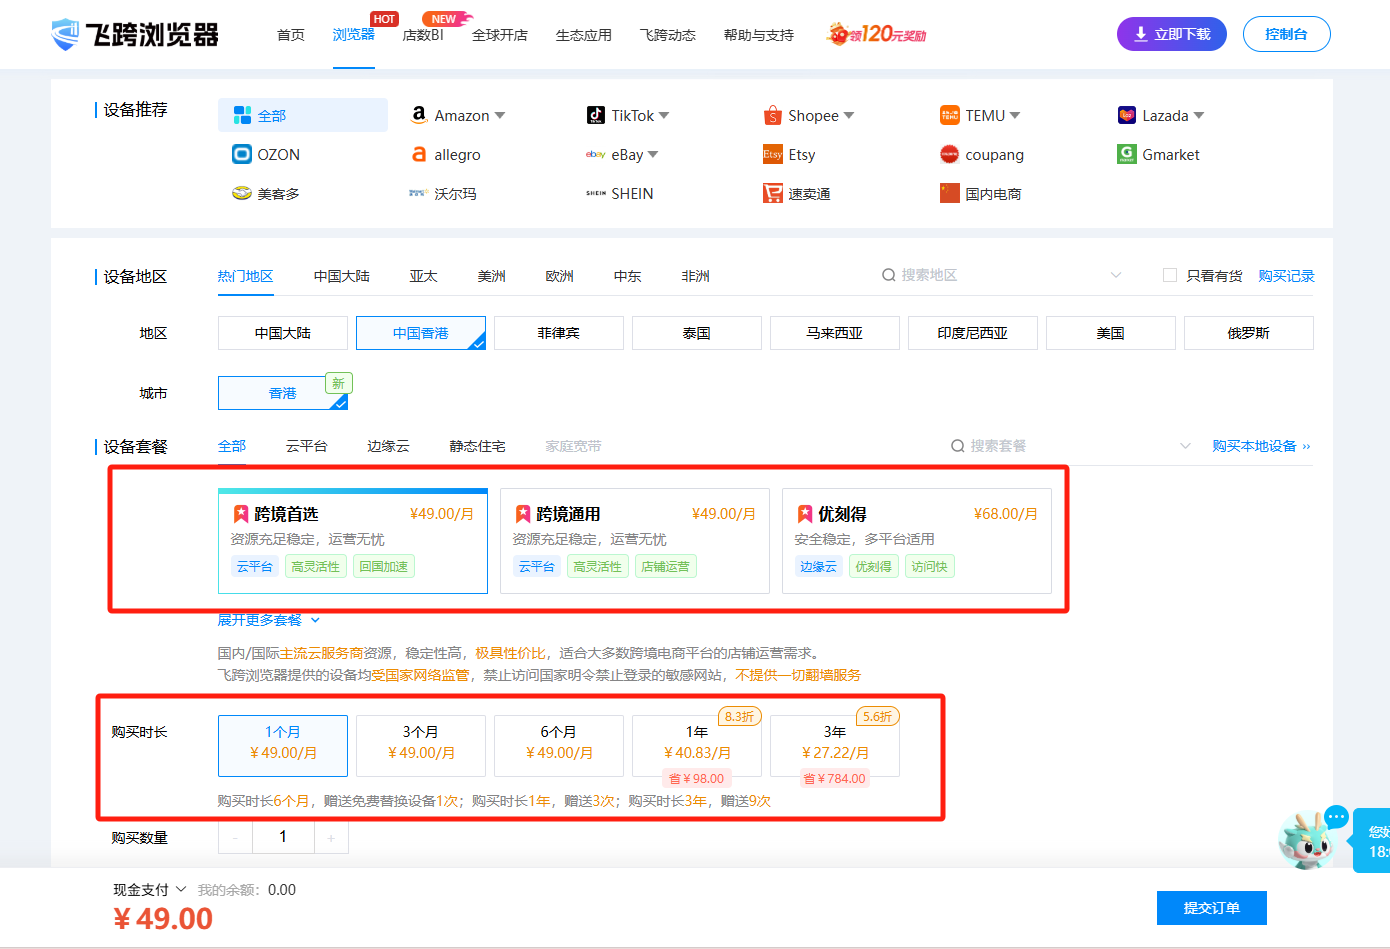1390x949 pixels.
Task: Expand 展开更多套餐 to show more plans
Action: 269,620
